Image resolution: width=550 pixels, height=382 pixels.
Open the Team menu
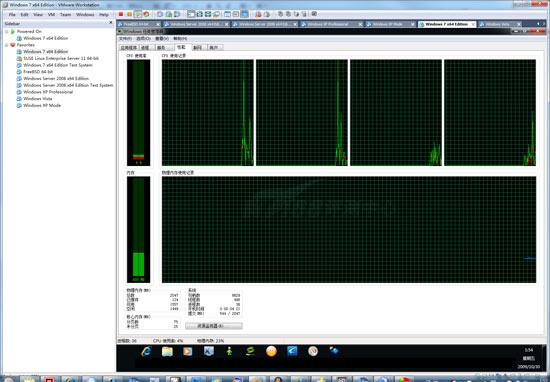coord(65,14)
